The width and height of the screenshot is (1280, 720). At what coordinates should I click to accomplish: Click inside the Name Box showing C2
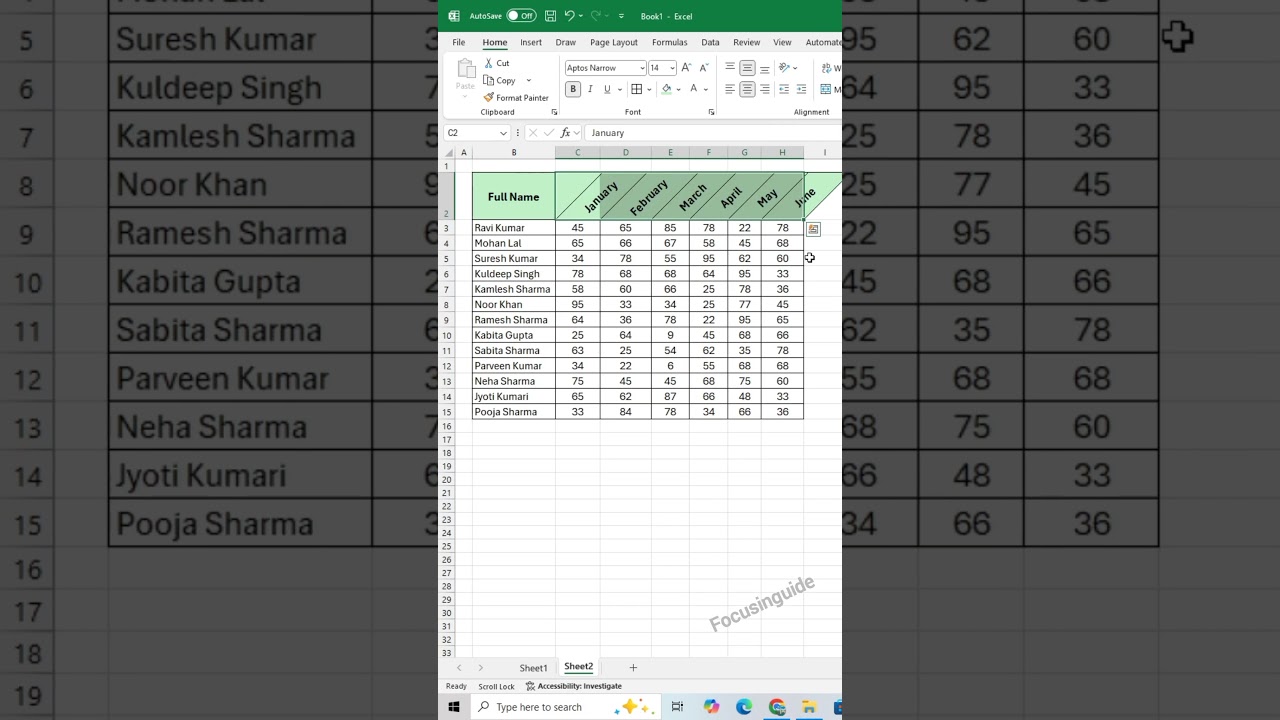click(x=471, y=133)
